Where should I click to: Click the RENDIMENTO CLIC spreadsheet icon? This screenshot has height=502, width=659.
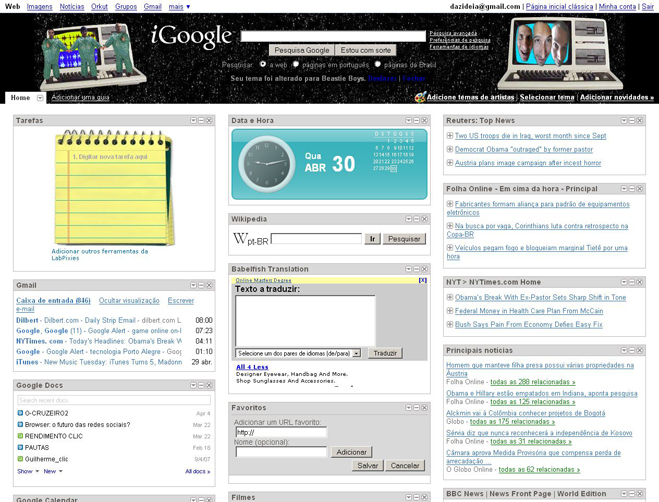(x=20, y=436)
